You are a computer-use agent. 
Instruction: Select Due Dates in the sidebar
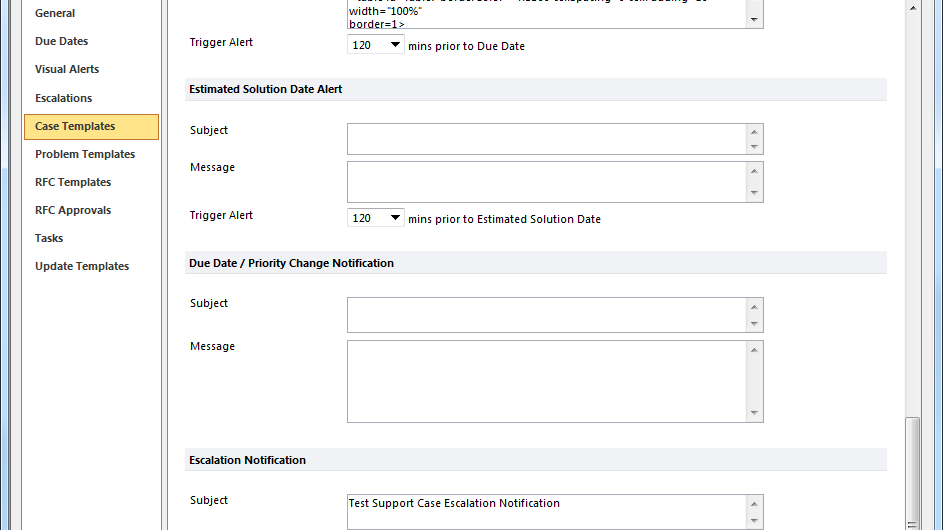[x=61, y=41]
